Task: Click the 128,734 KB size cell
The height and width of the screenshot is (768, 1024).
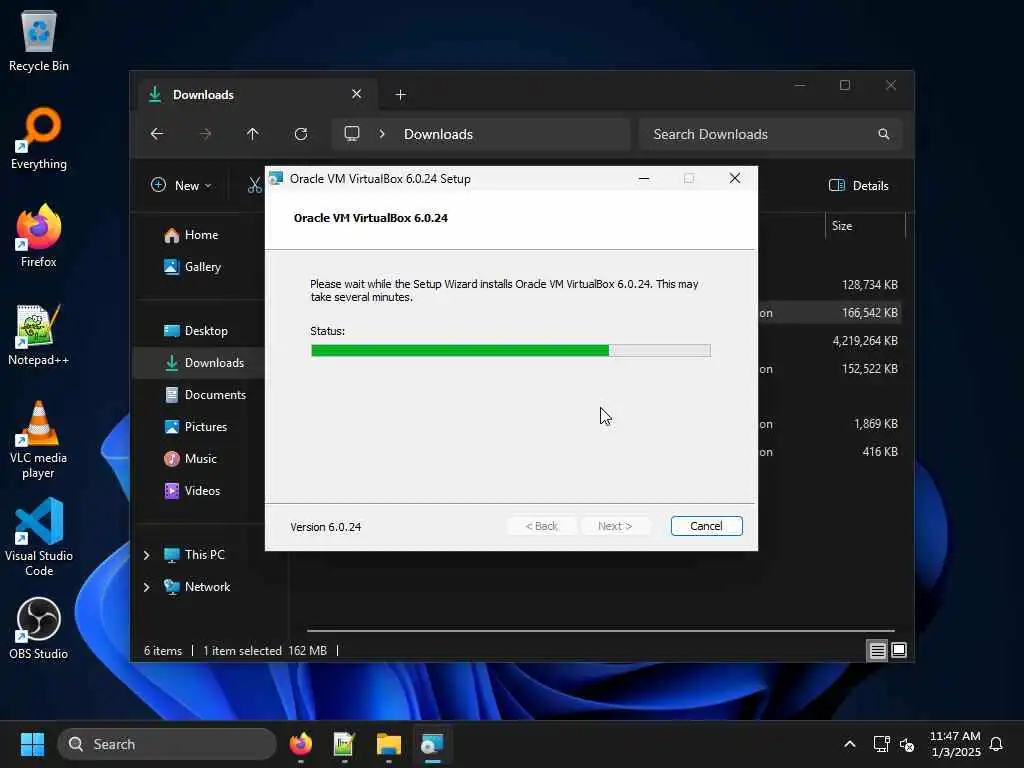Action: (869, 285)
